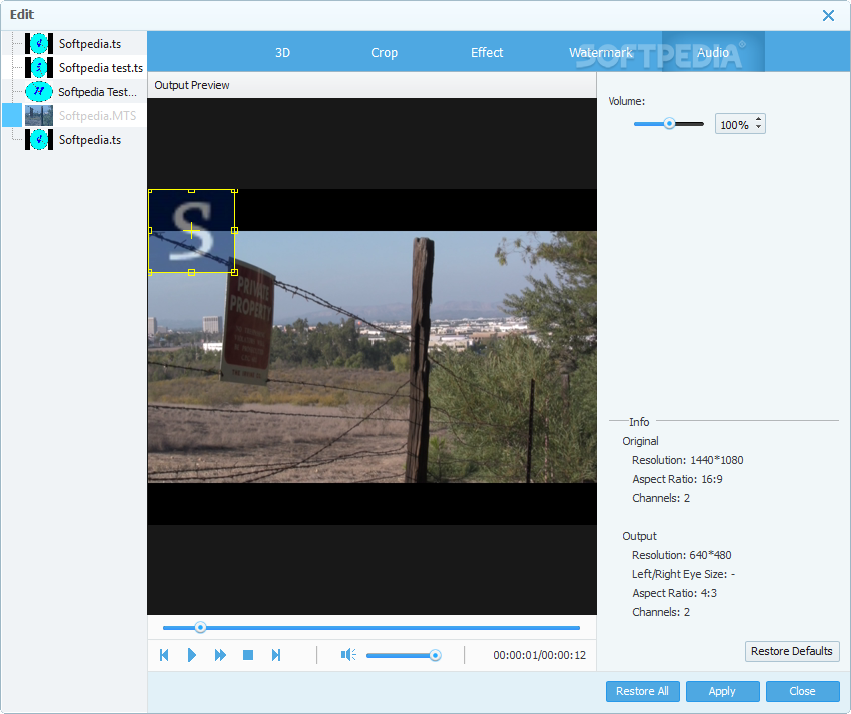Click watermark center crosshair in preview

[x=191, y=231]
